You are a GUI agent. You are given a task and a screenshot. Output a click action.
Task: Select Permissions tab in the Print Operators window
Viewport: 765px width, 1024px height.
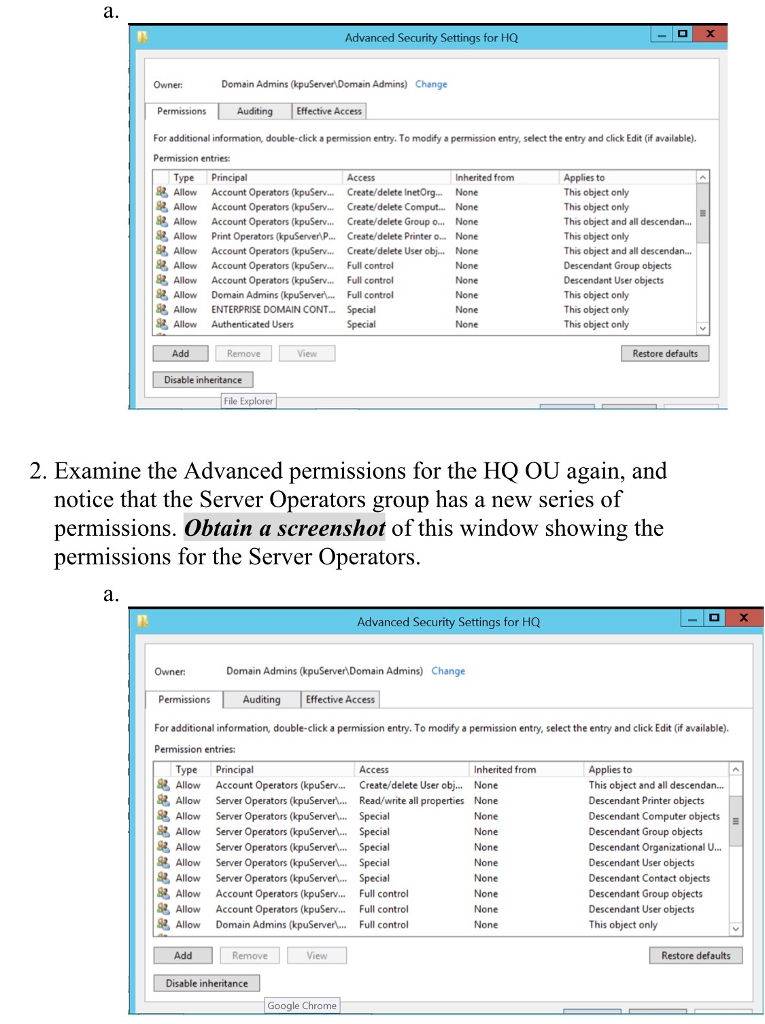coord(181,111)
